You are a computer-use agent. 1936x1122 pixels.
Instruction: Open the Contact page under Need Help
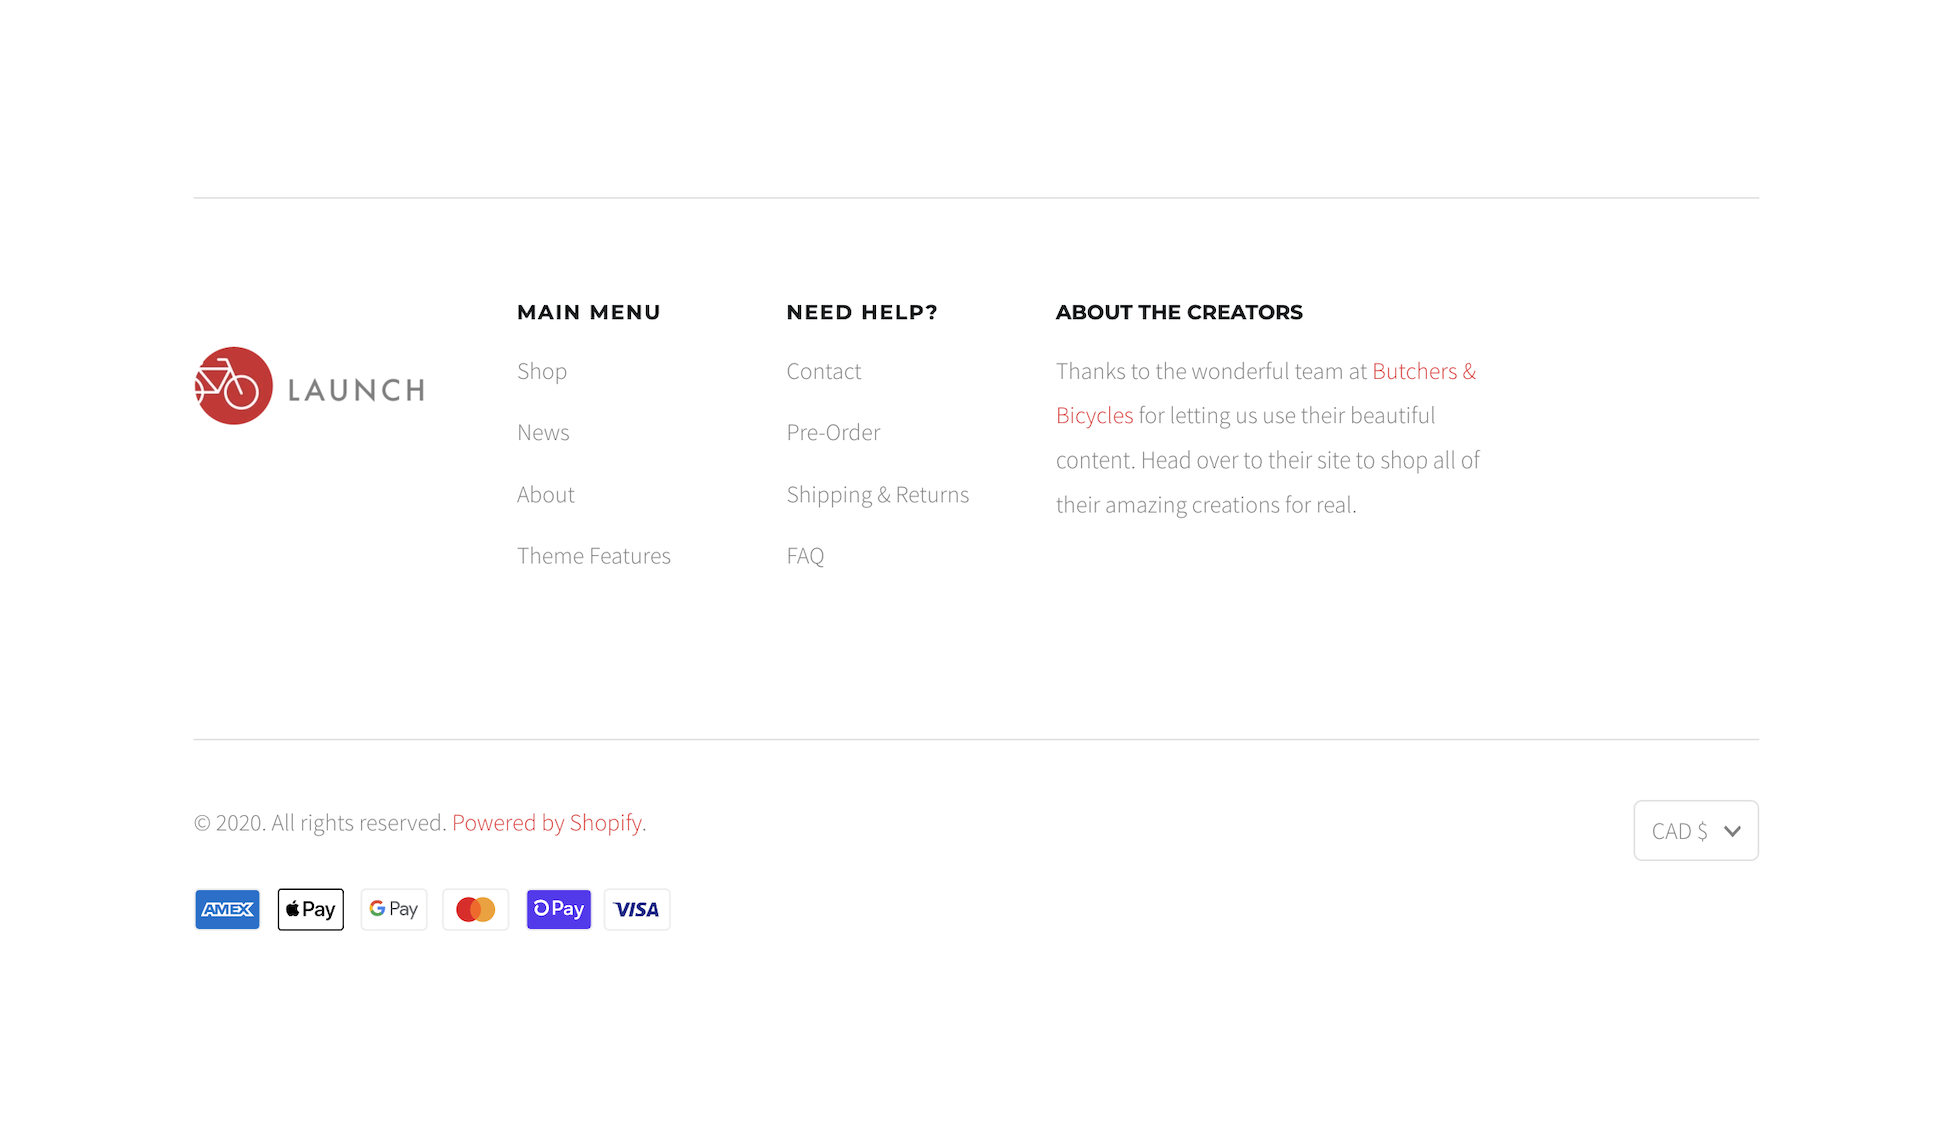(x=823, y=371)
